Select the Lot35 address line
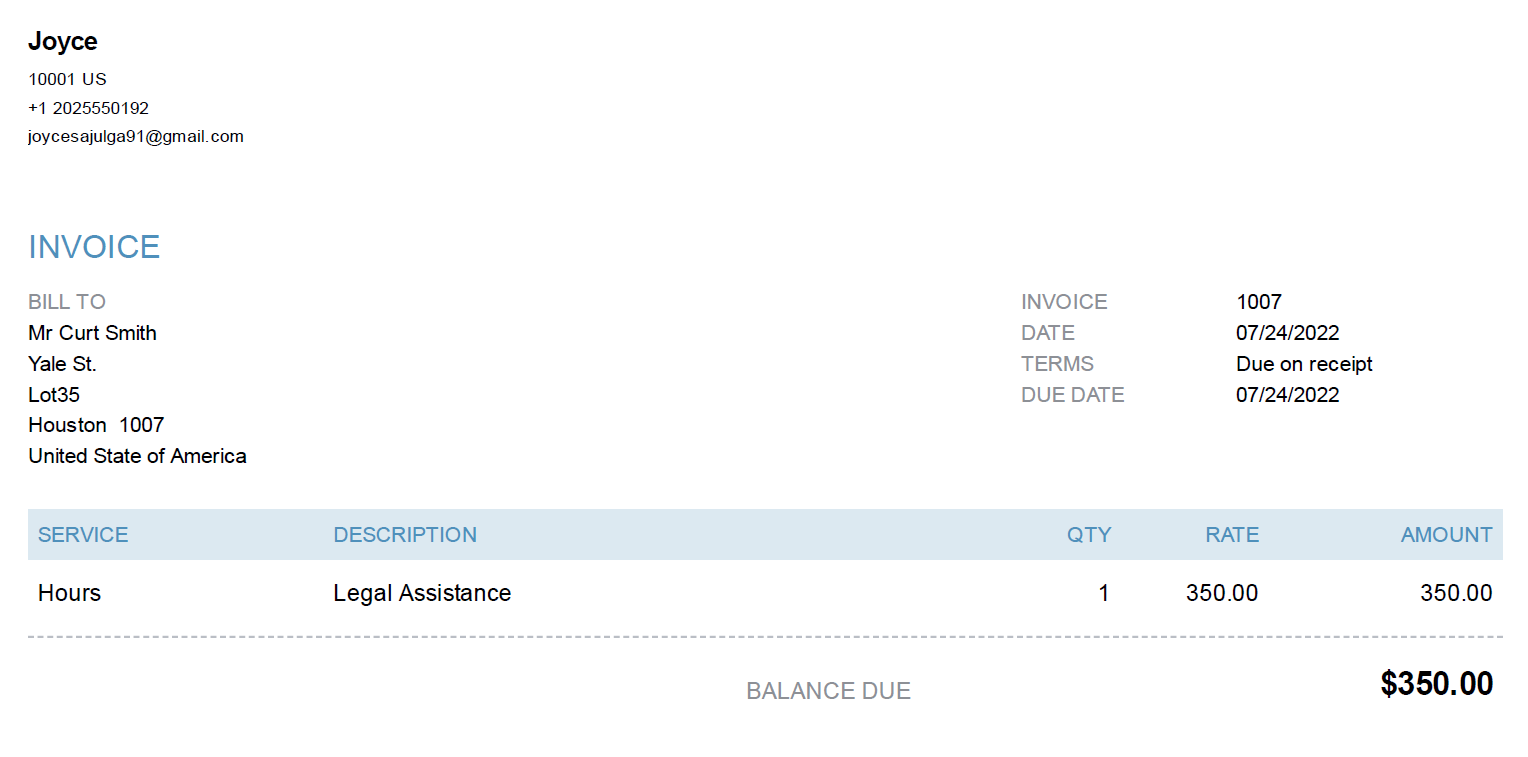Viewport: 1528px width, 757px height. 54,395
